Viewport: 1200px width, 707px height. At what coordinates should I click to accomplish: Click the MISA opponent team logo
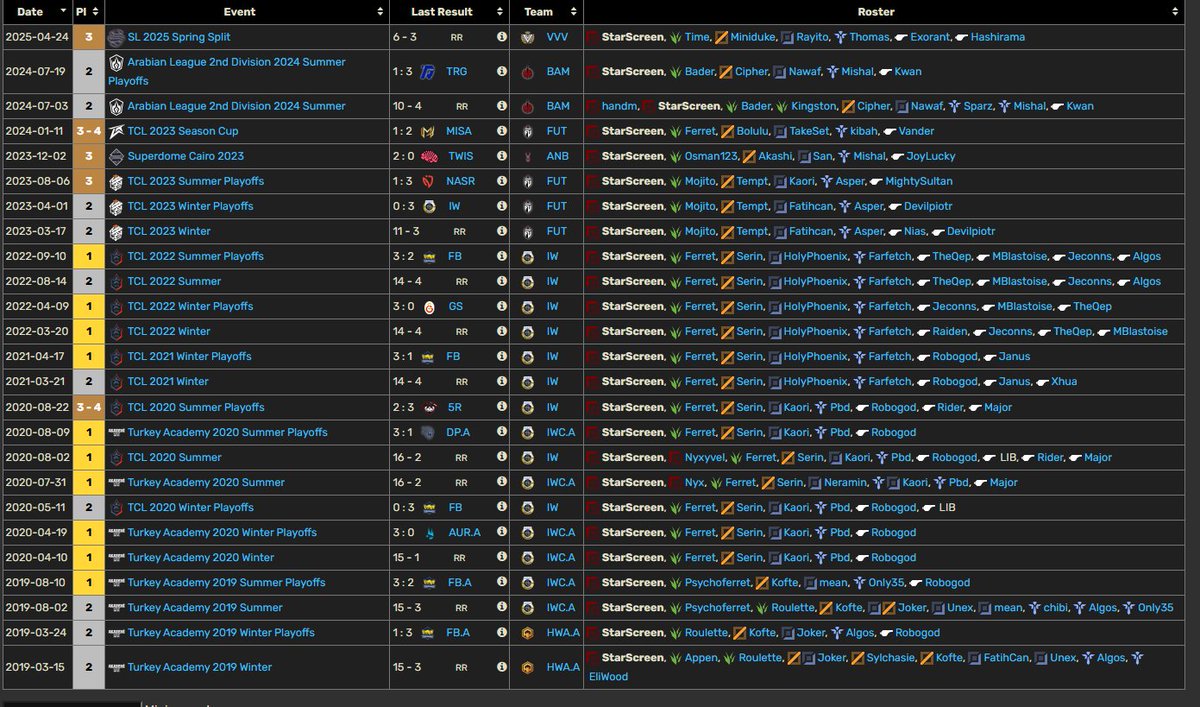click(427, 131)
